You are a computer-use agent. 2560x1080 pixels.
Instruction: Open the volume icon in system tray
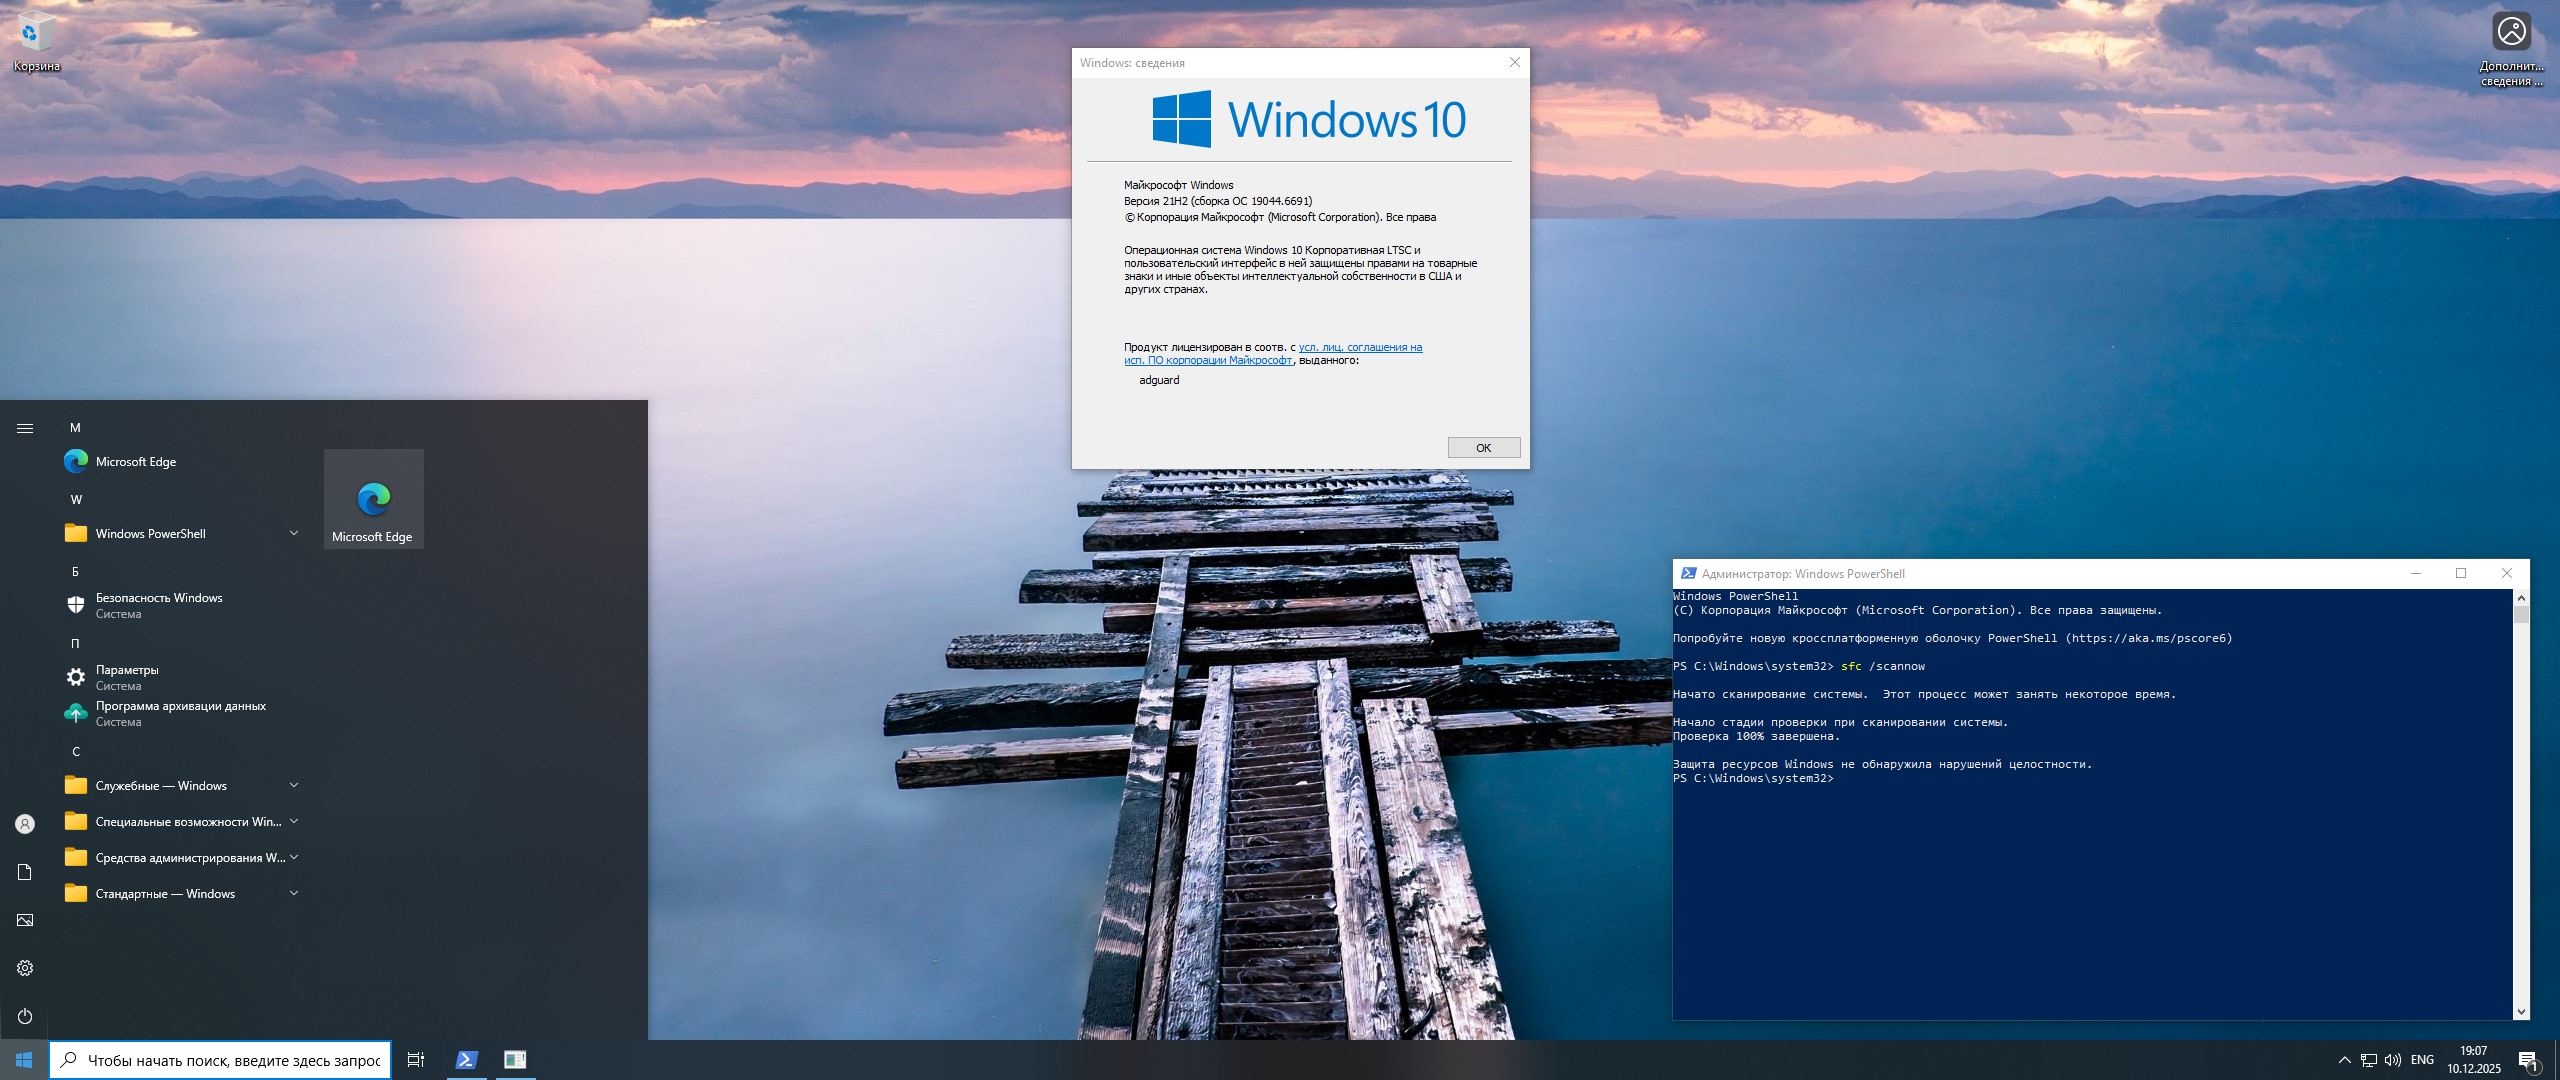click(x=2392, y=1060)
